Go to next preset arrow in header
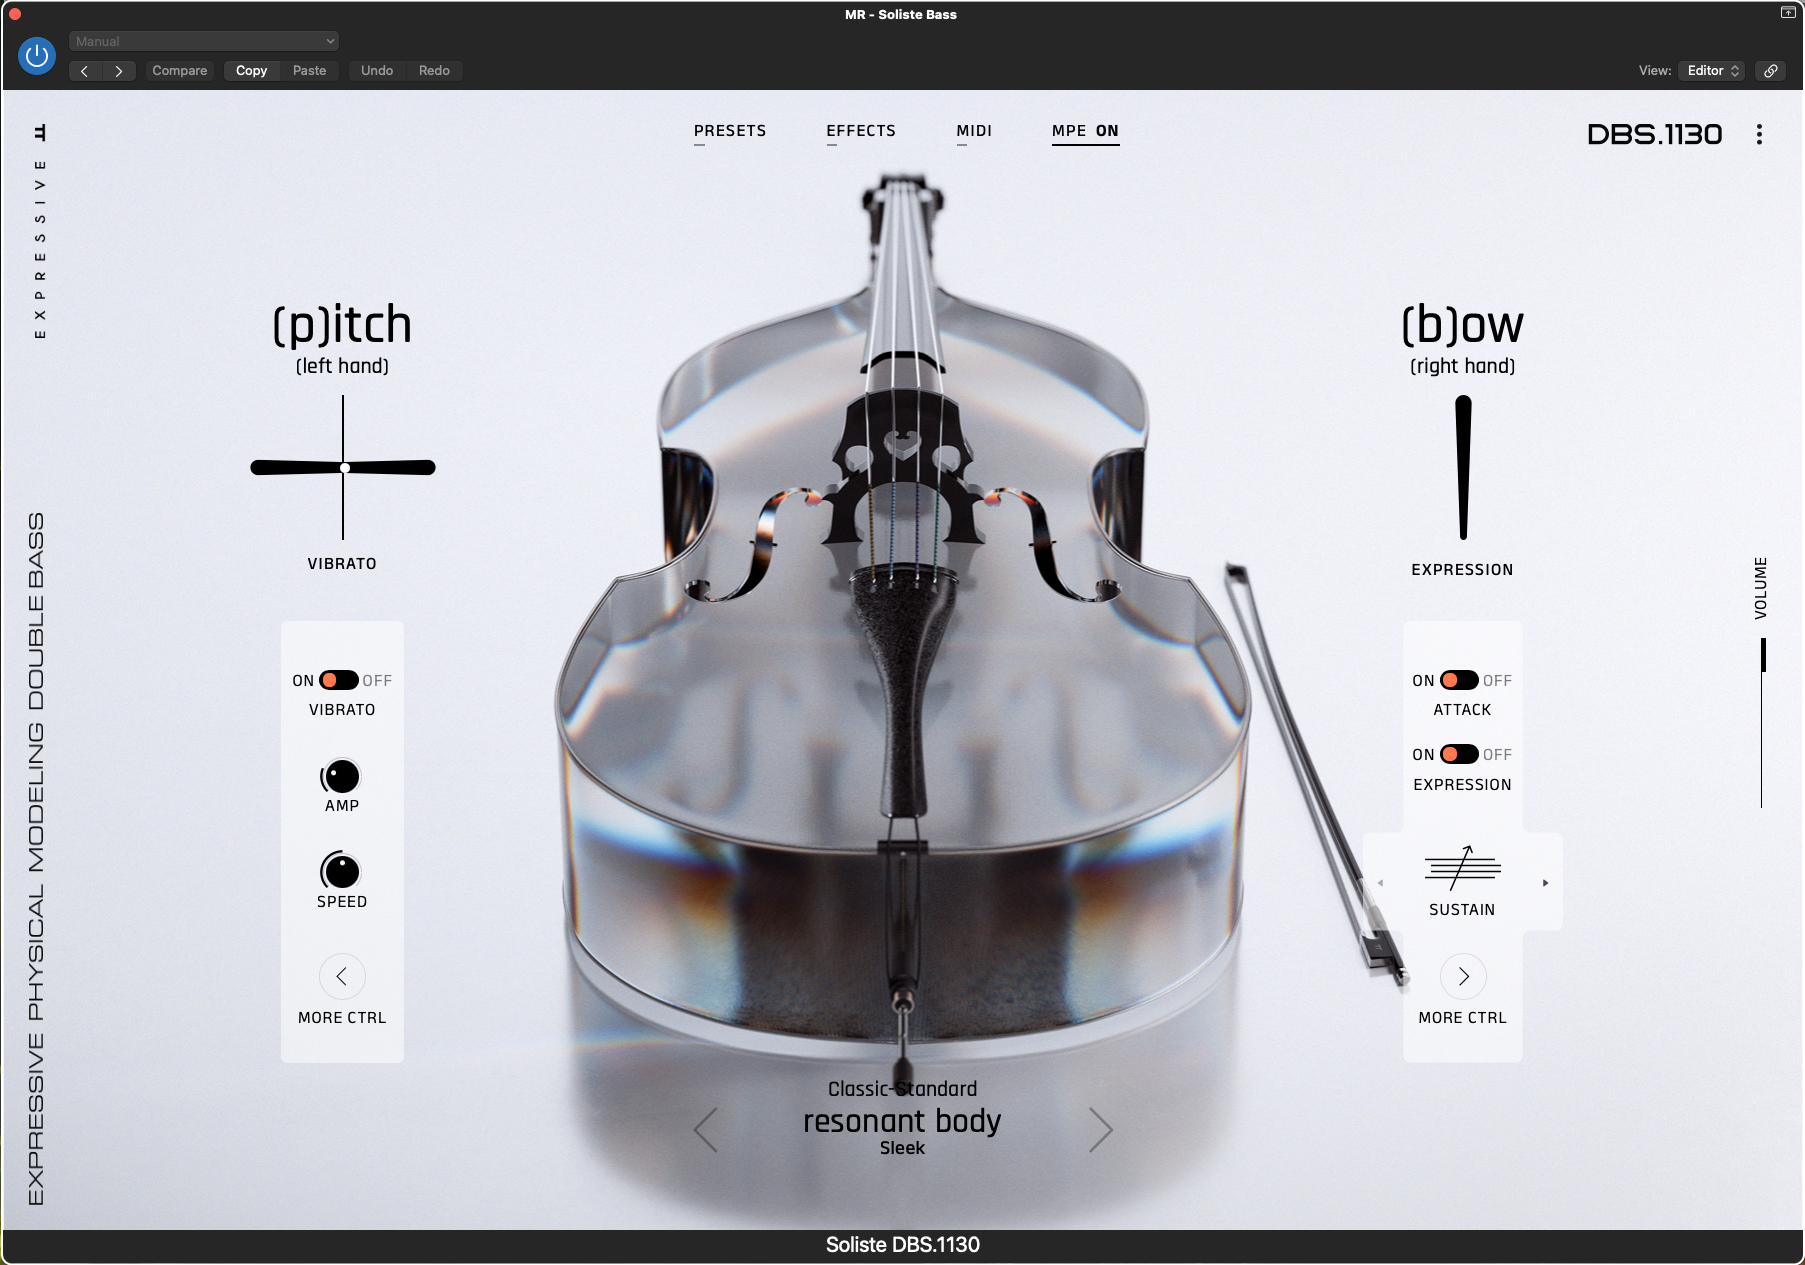 [x=119, y=71]
